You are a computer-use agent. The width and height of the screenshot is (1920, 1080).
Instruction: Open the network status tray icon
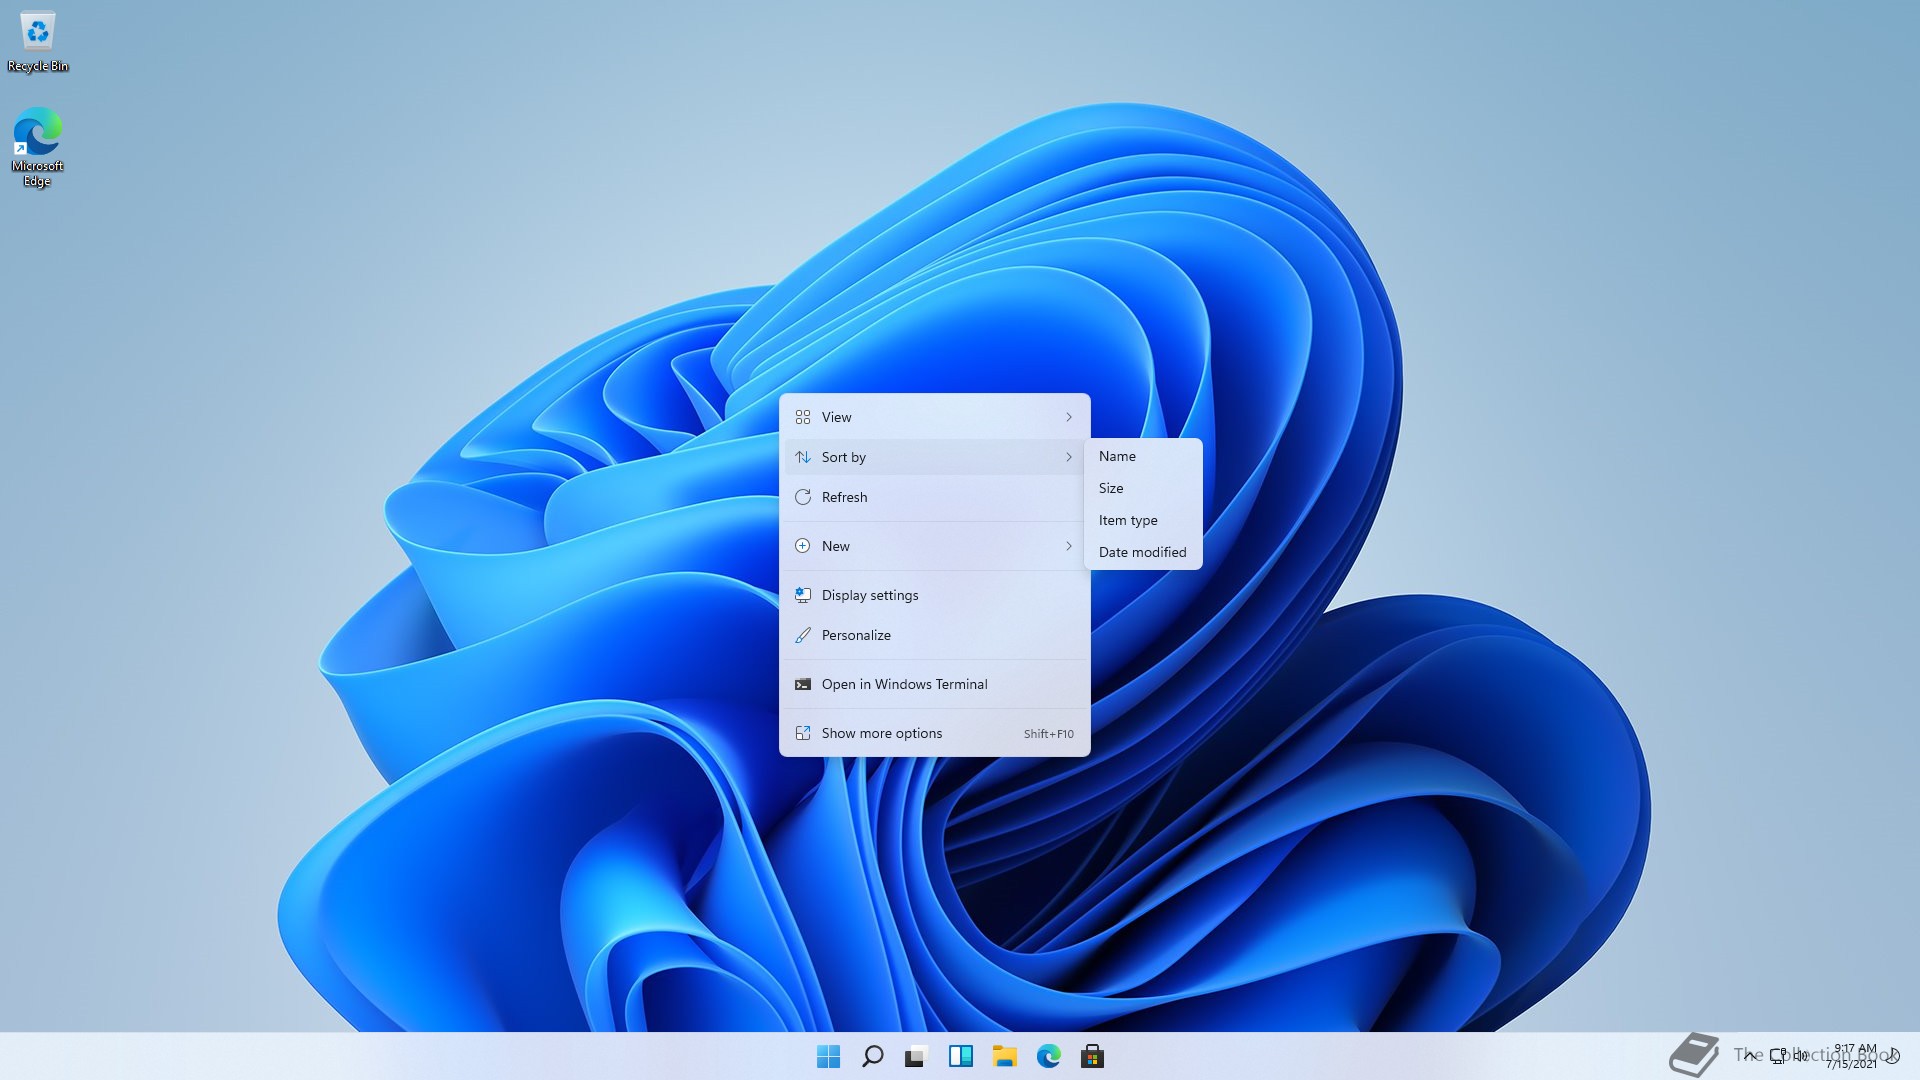click(x=1778, y=1055)
